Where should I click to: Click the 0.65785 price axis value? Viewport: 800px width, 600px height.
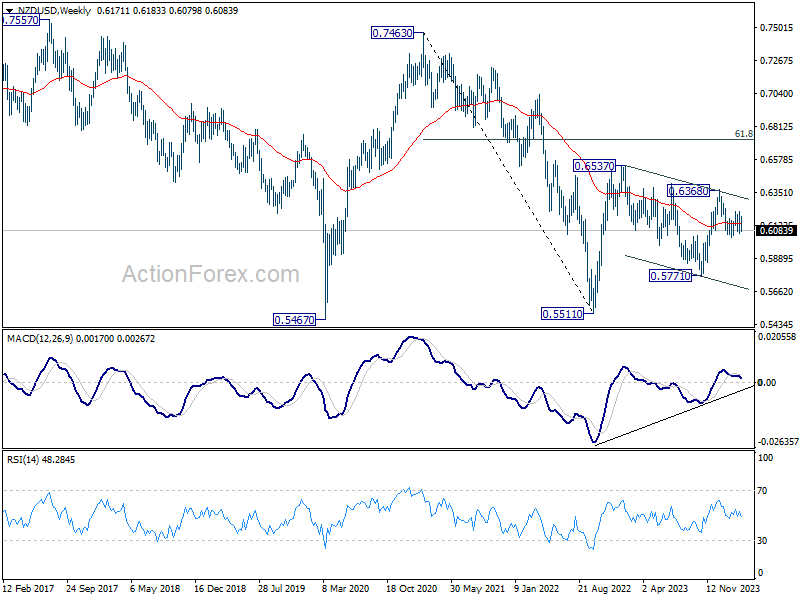tap(777, 160)
